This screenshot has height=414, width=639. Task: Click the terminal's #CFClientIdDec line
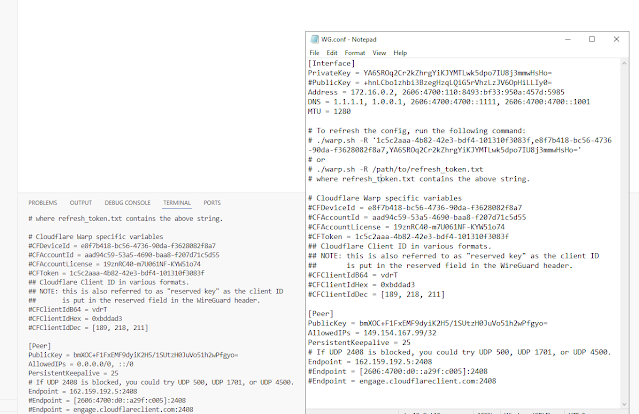(x=88, y=328)
